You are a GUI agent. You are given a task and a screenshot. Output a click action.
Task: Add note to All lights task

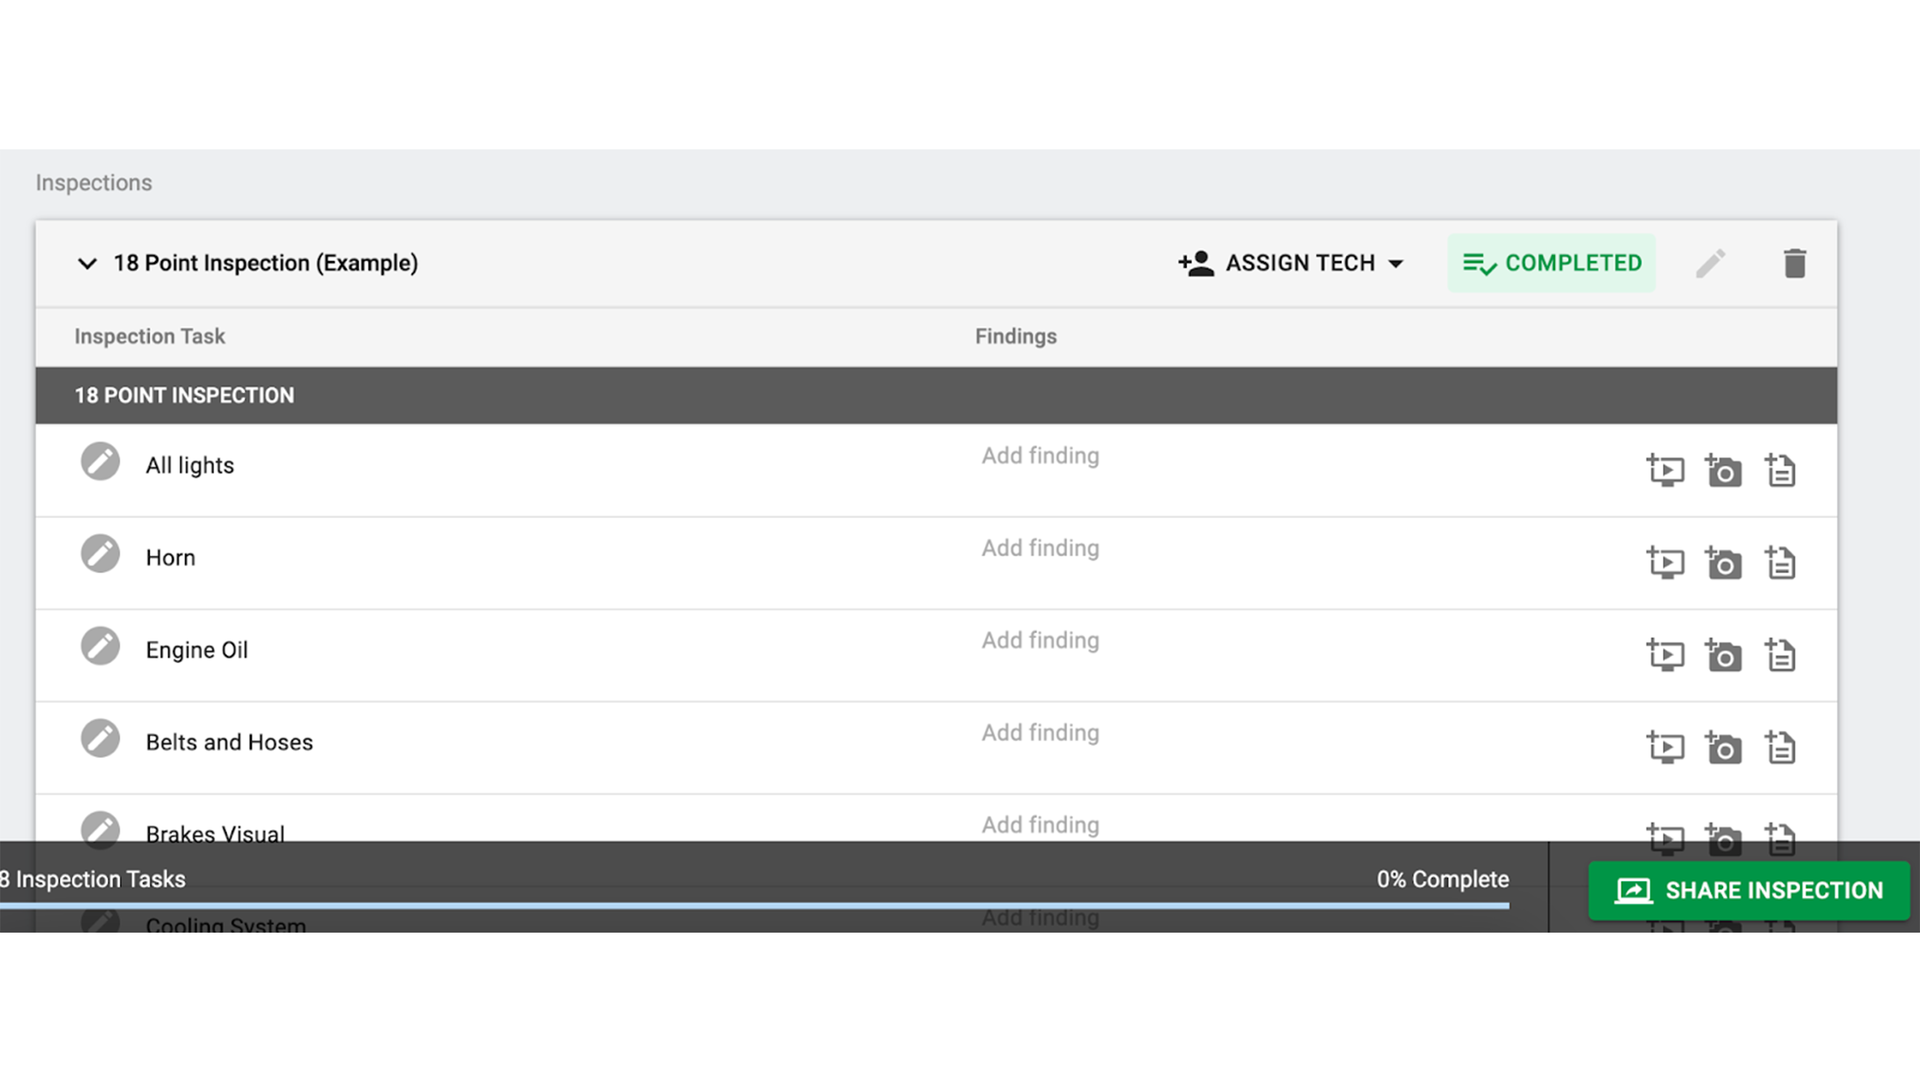[1780, 470]
